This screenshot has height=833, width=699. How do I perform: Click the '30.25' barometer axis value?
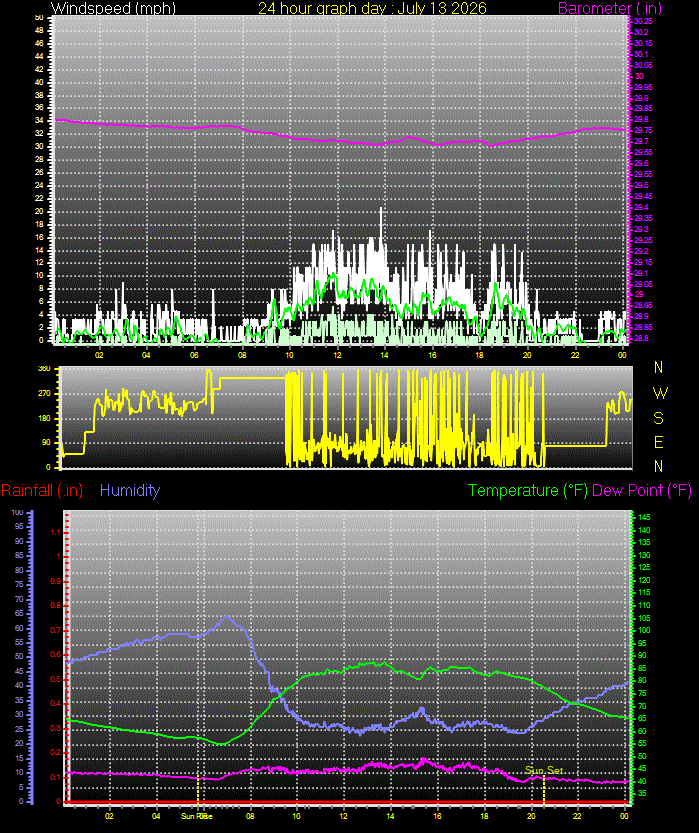click(x=643, y=21)
